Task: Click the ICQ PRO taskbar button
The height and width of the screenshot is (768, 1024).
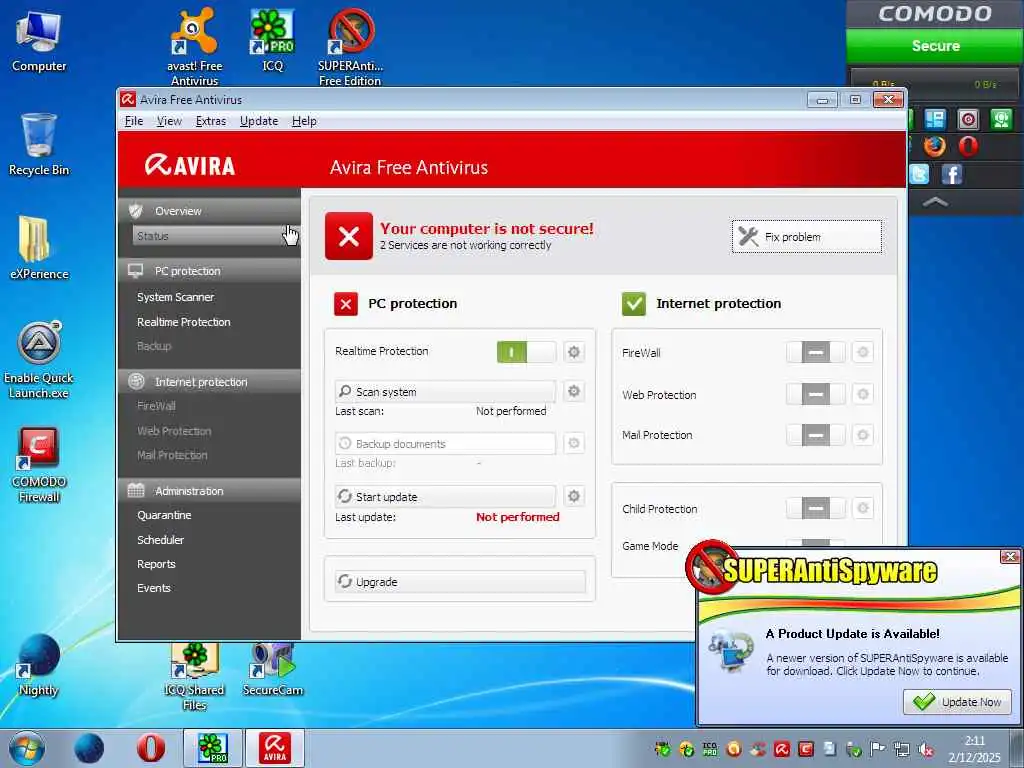Action: click(213, 748)
